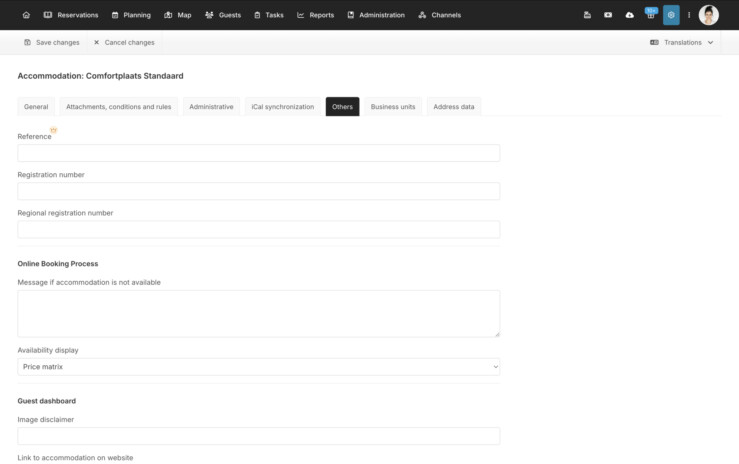Click the cloud upload icon
739x464 pixels.
629,15
